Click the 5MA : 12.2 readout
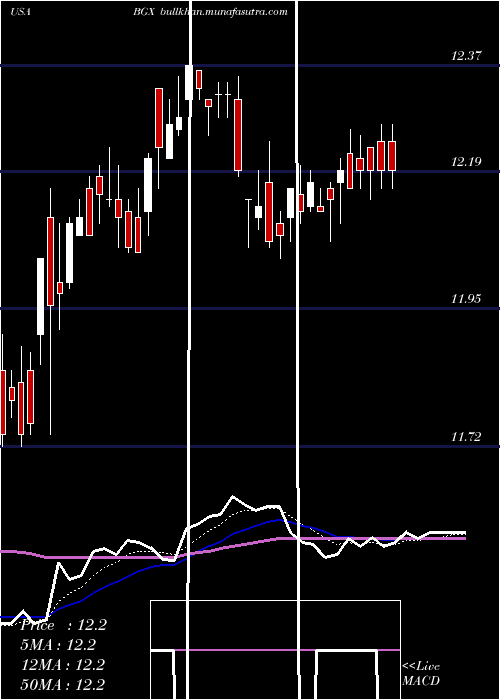Screen dimensions: 500x700 pyautogui.click(x=59, y=645)
